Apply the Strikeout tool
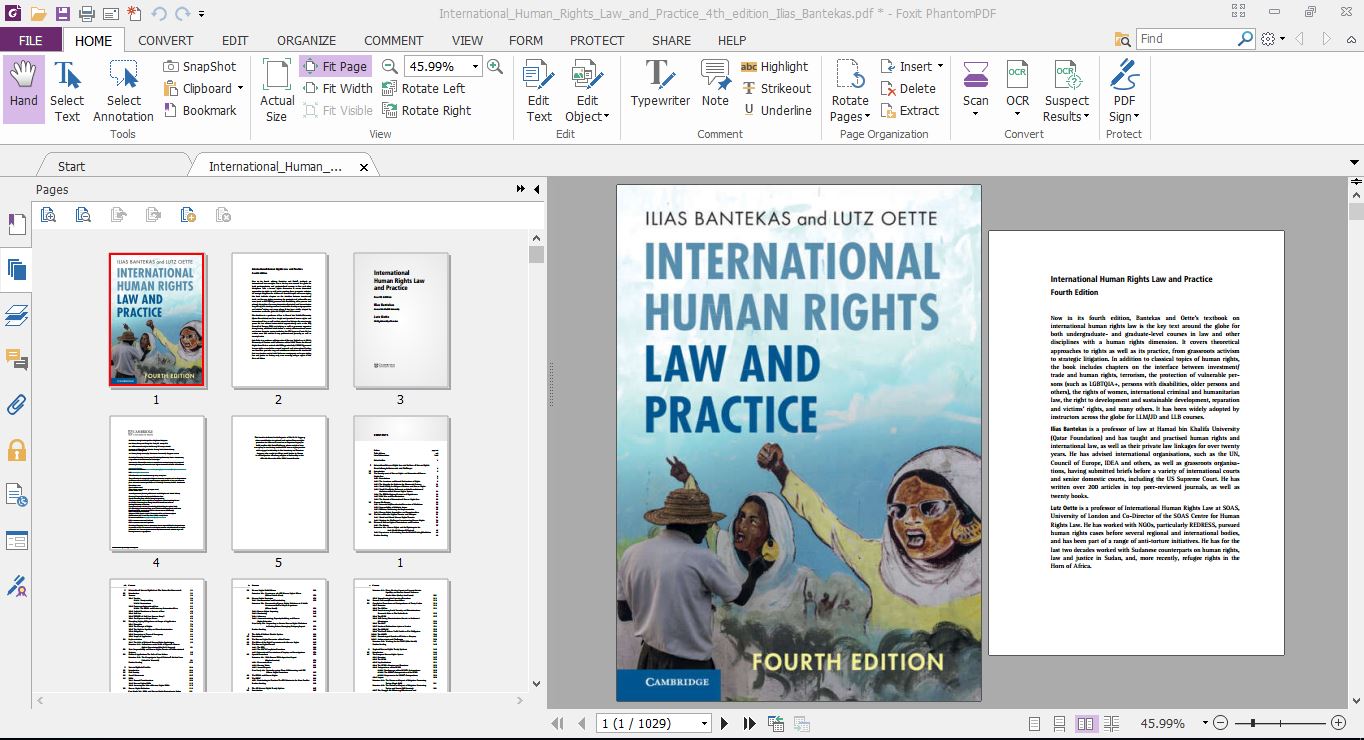The image size is (1364, 740). click(x=775, y=88)
